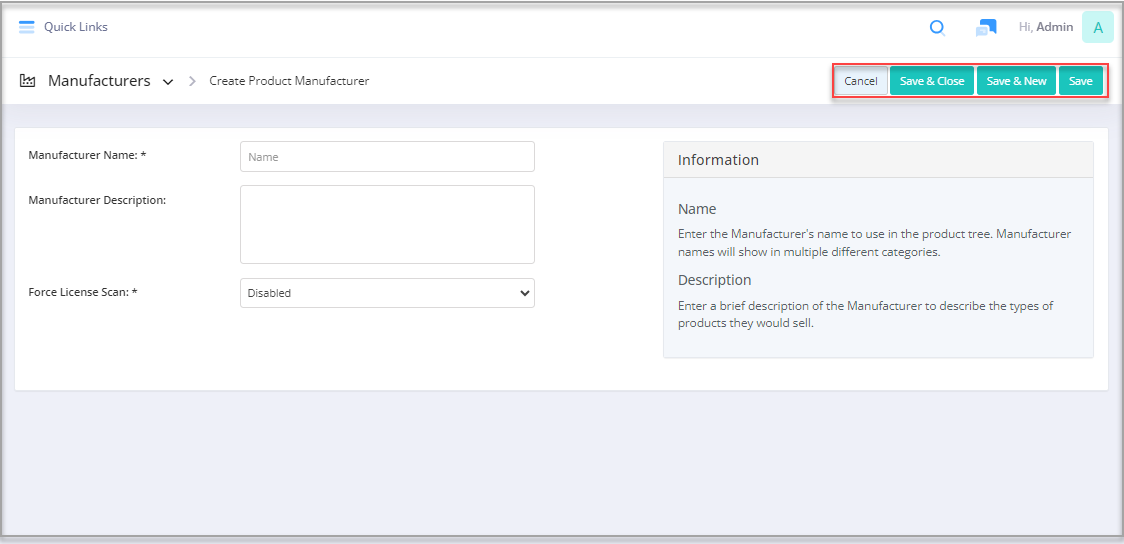The image size is (1124, 544).
Task: Click the search magnifier icon
Action: pos(937,28)
